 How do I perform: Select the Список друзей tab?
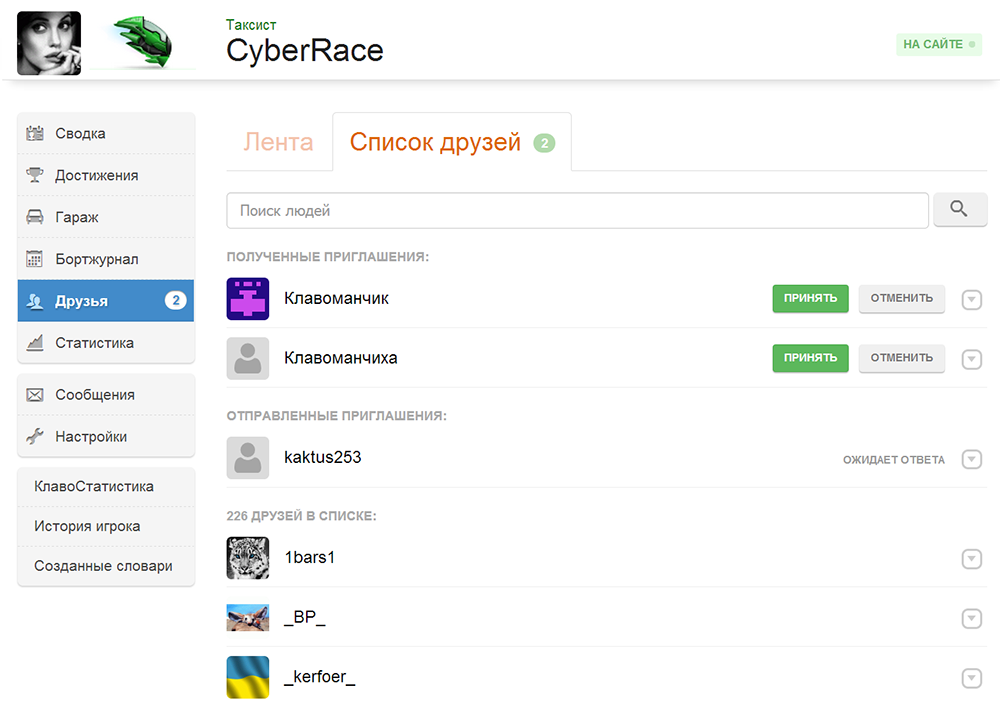(x=435, y=142)
